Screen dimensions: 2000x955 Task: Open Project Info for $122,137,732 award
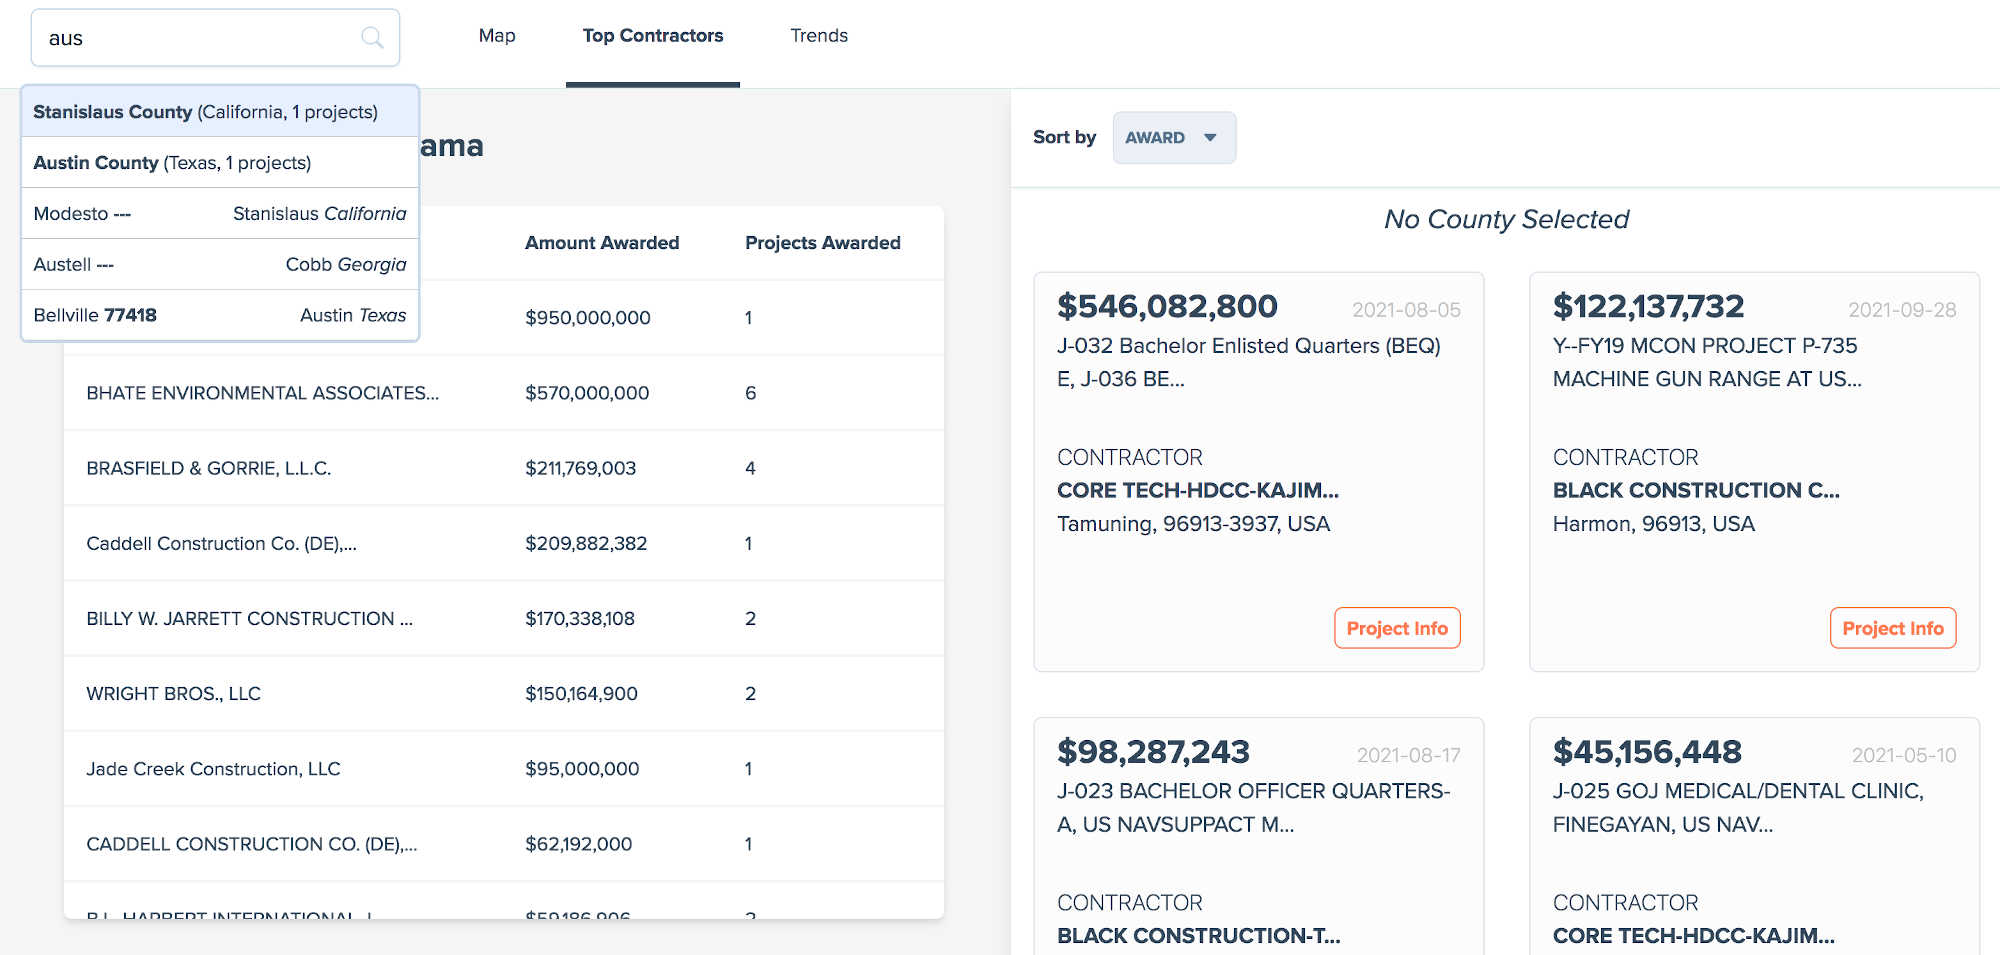[x=1892, y=628]
